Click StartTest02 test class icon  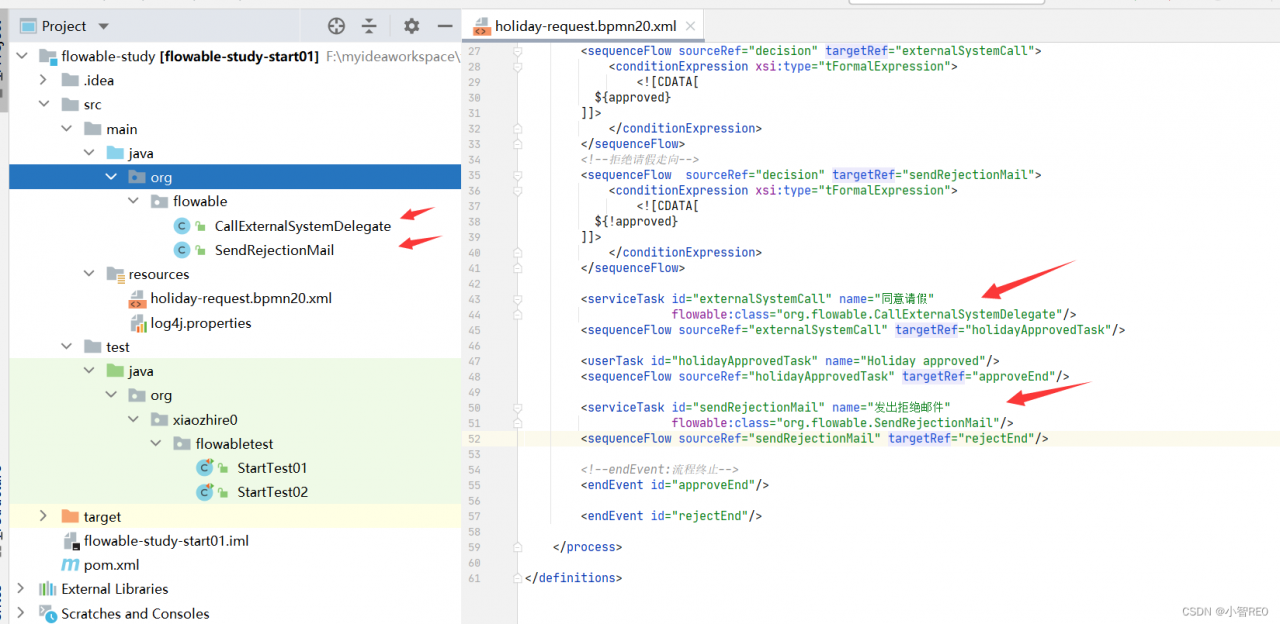205,492
